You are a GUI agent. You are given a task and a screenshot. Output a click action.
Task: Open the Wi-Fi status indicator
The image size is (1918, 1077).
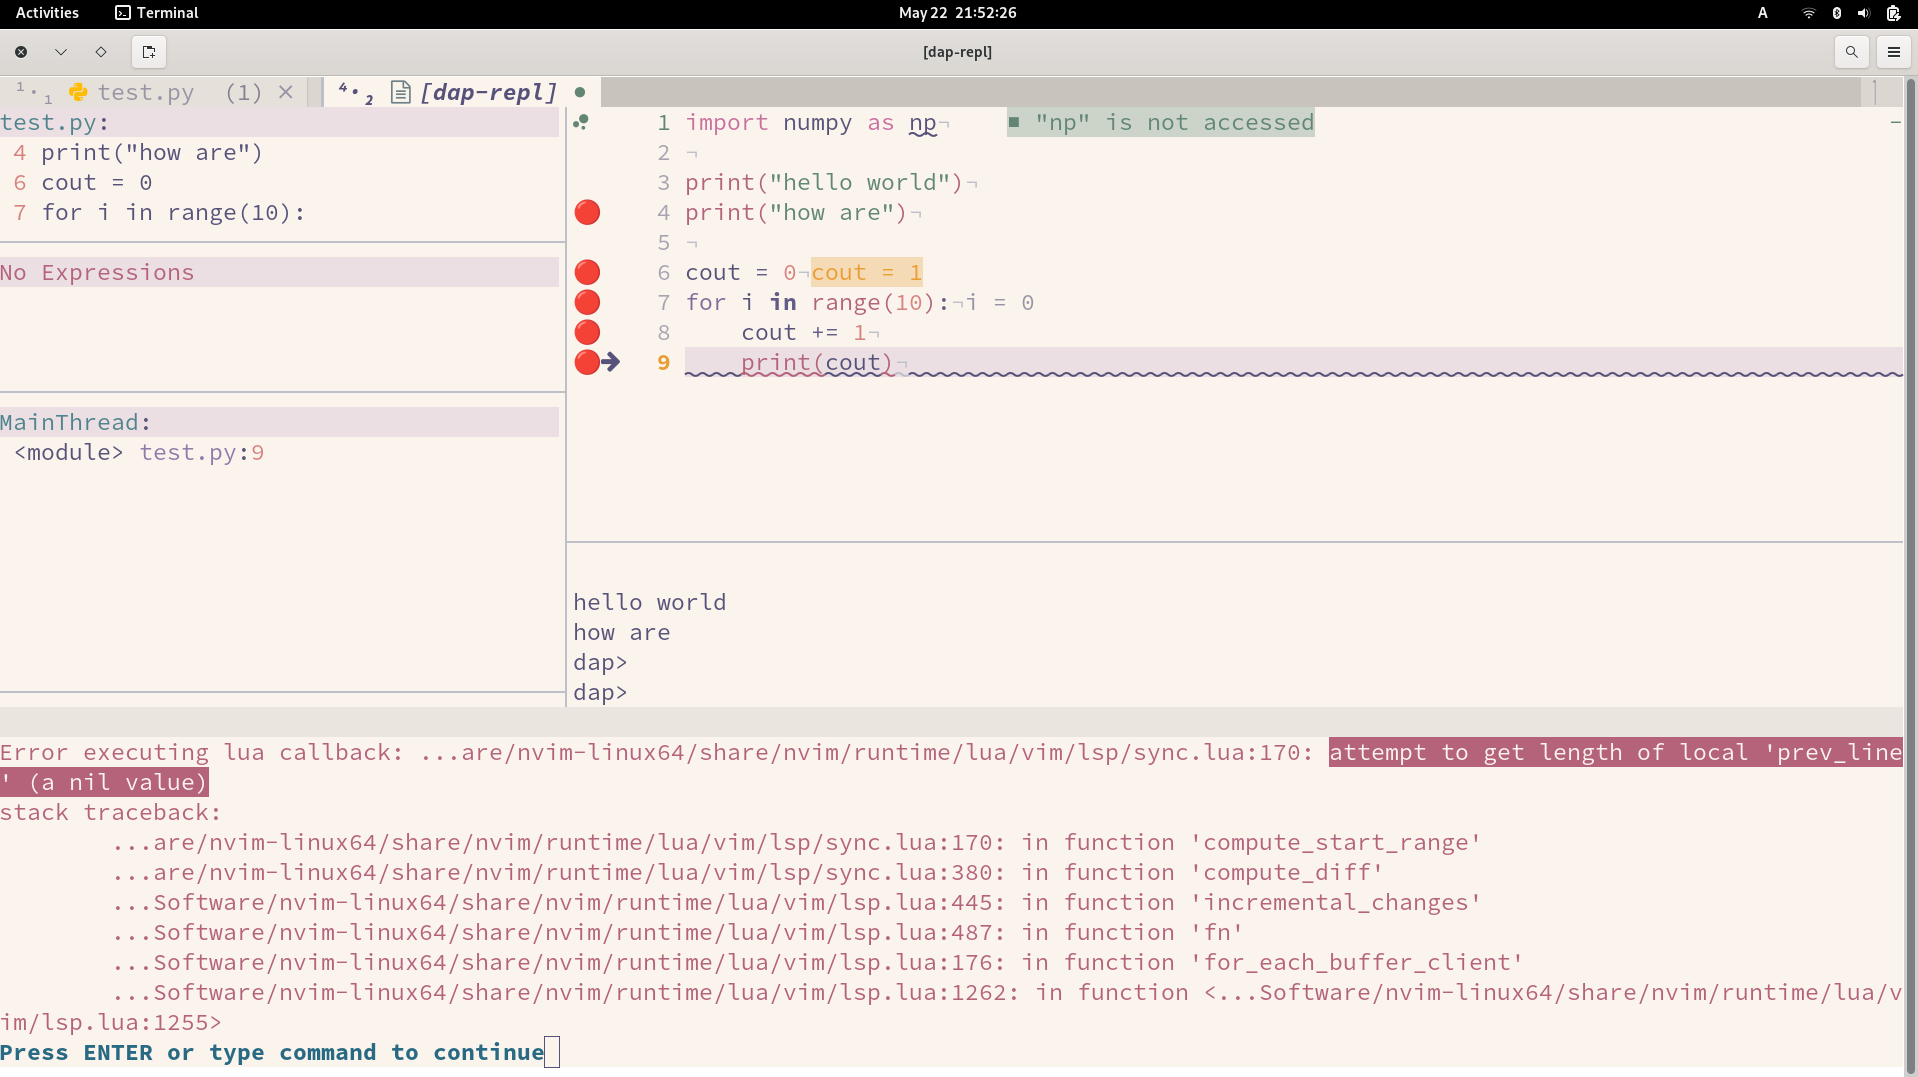(1807, 13)
